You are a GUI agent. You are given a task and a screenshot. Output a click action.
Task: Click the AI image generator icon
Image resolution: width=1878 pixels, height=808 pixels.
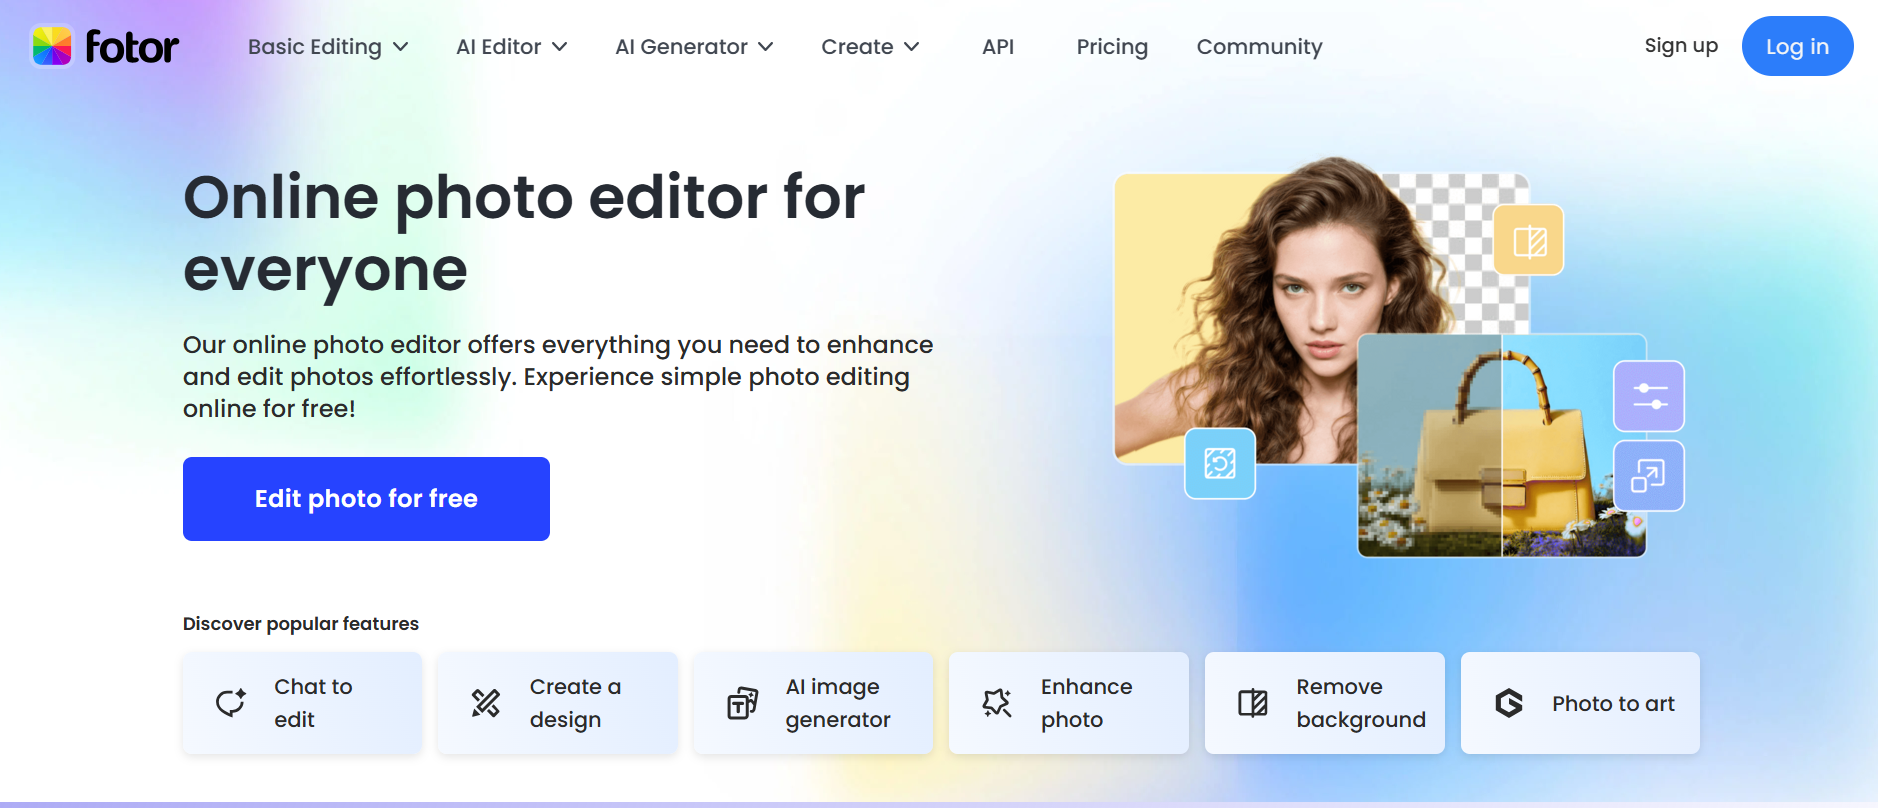[742, 703]
